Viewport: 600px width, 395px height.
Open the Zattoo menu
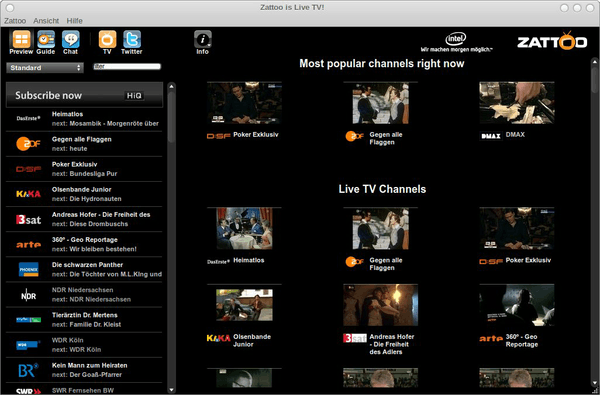(x=15, y=21)
